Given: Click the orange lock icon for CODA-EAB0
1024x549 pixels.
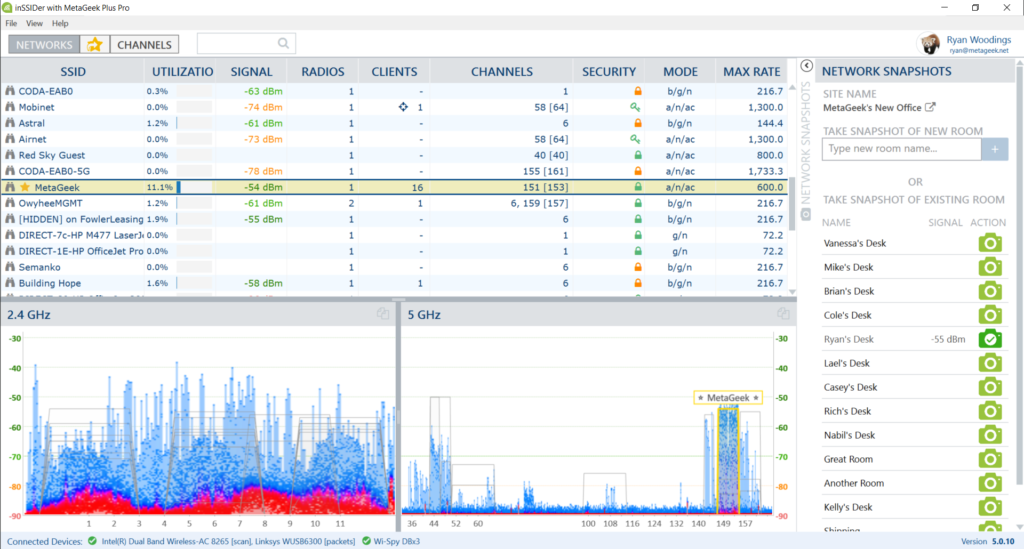Looking at the screenshot, I should click(637, 91).
